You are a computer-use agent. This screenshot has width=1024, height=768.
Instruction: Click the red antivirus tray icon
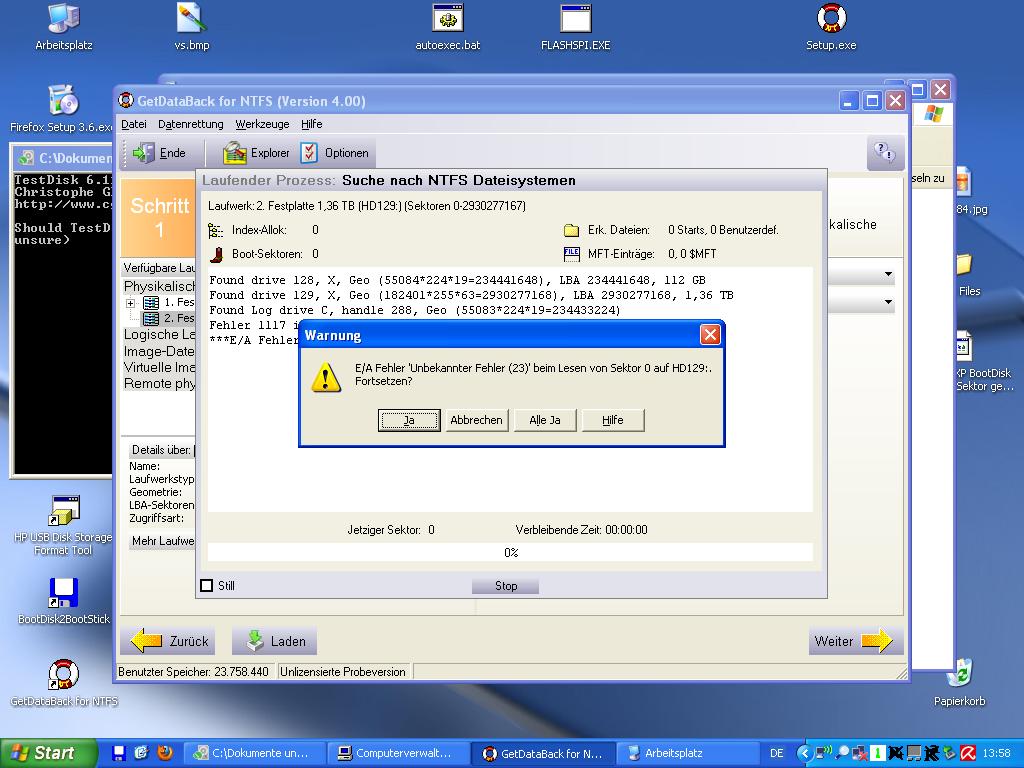[x=968, y=753]
